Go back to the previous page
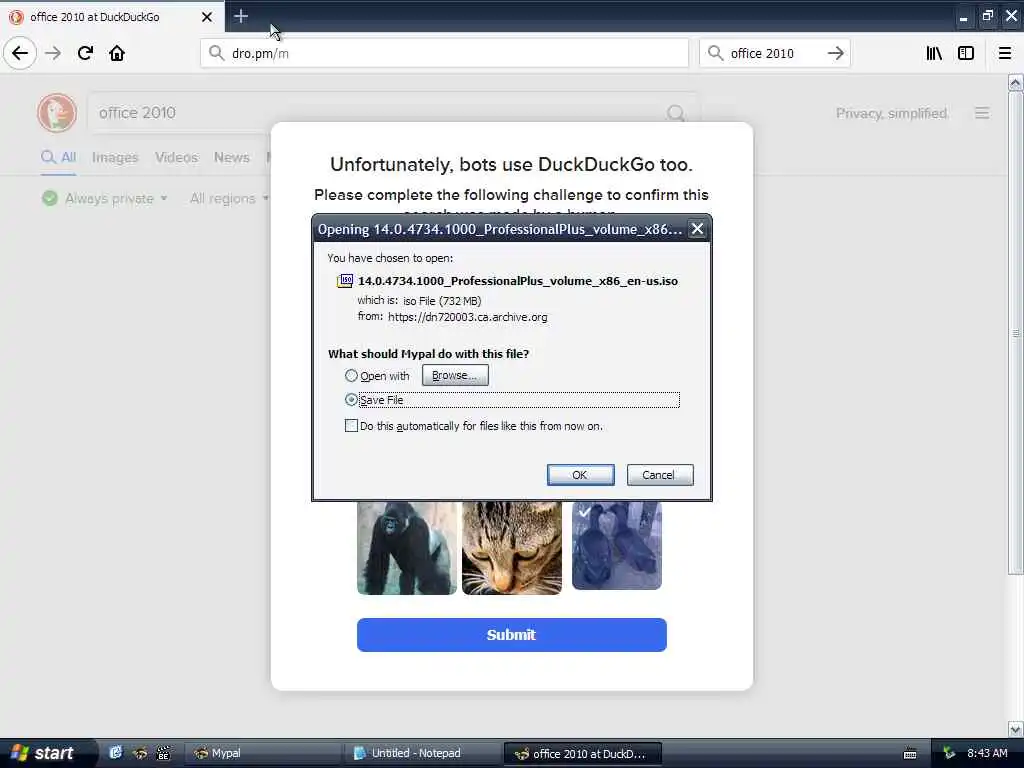1024x768 pixels. (20, 53)
